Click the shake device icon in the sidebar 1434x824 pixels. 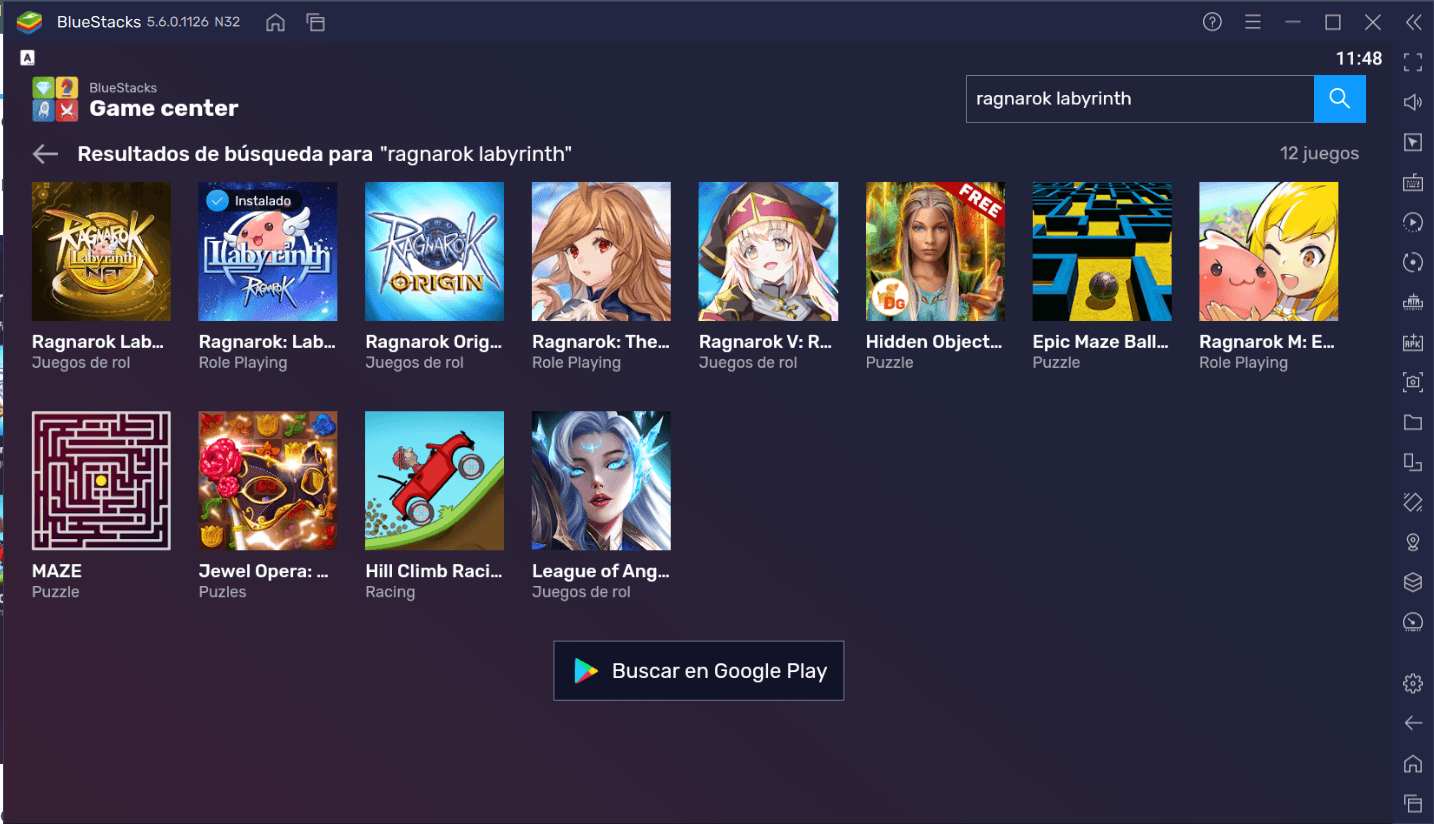(1413, 502)
